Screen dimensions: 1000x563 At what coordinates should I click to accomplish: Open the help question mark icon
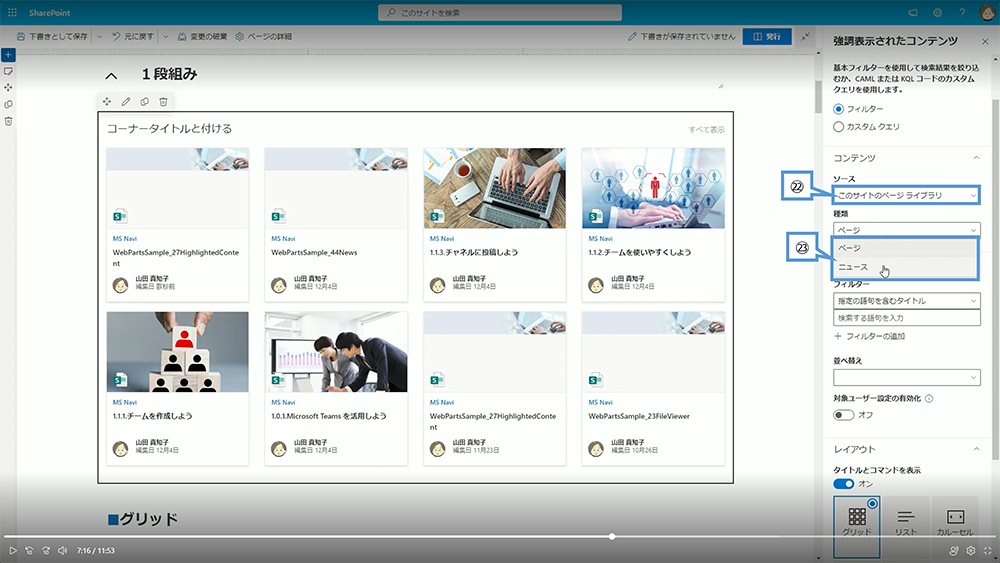click(x=962, y=12)
